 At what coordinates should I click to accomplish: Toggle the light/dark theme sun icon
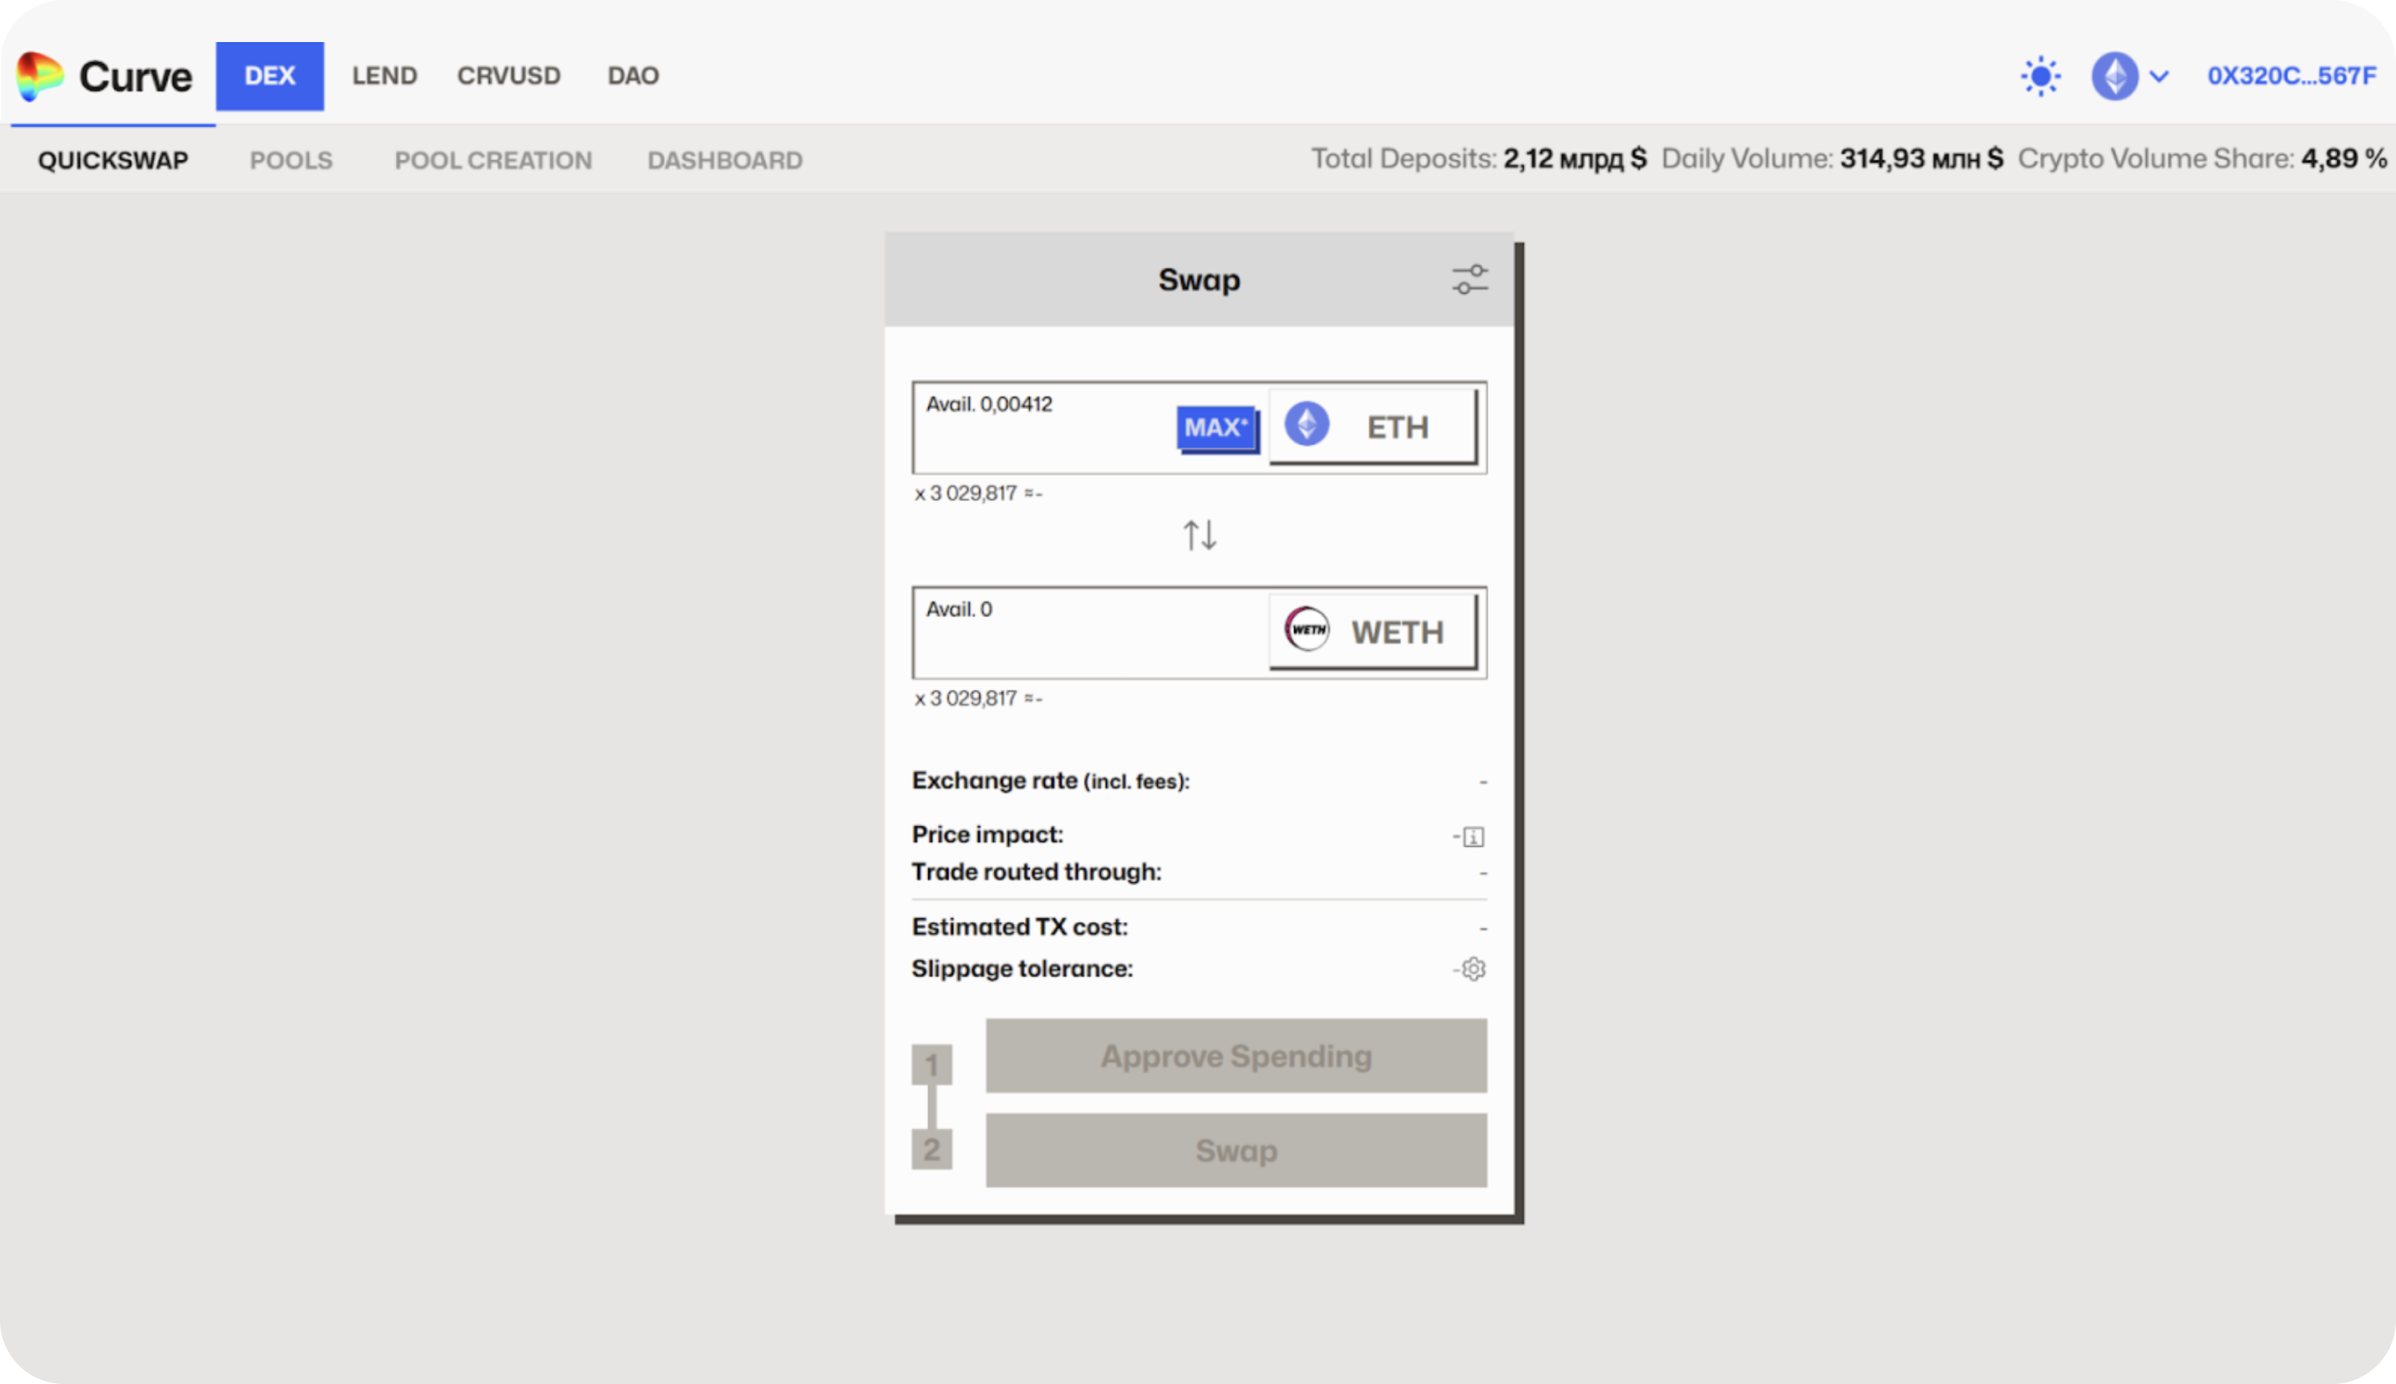tap(2040, 76)
